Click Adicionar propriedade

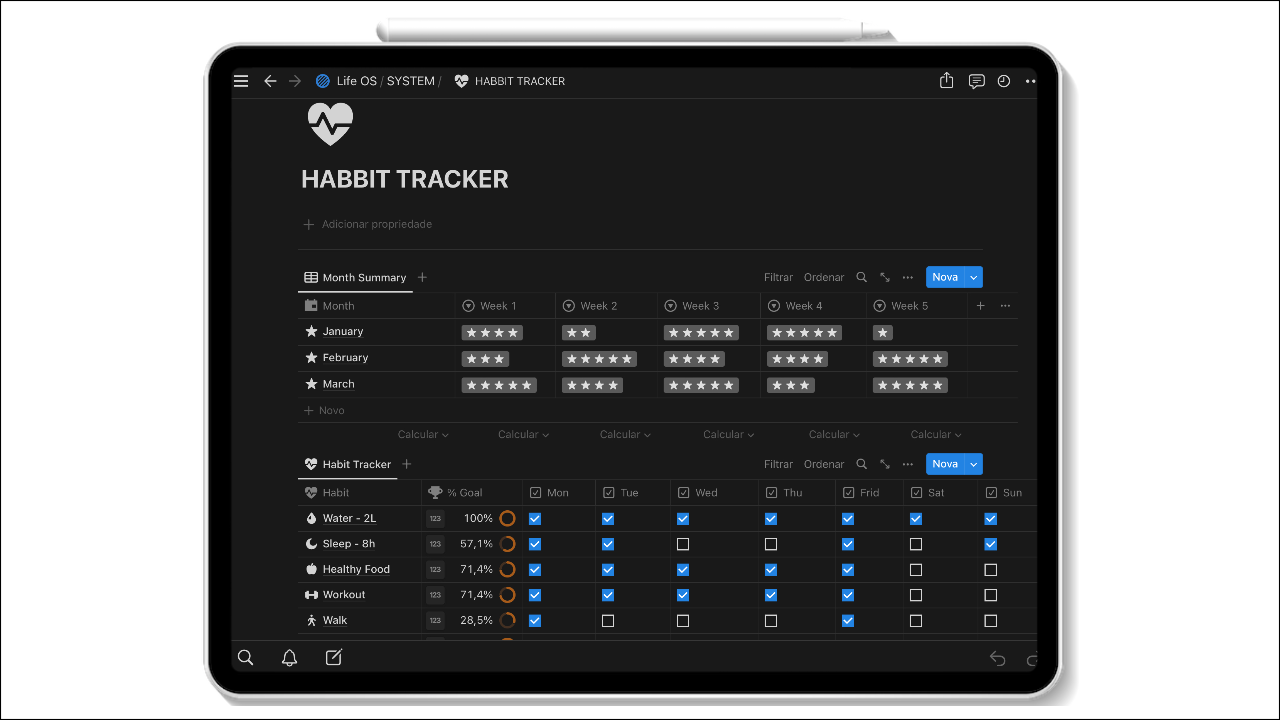click(x=368, y=224)
